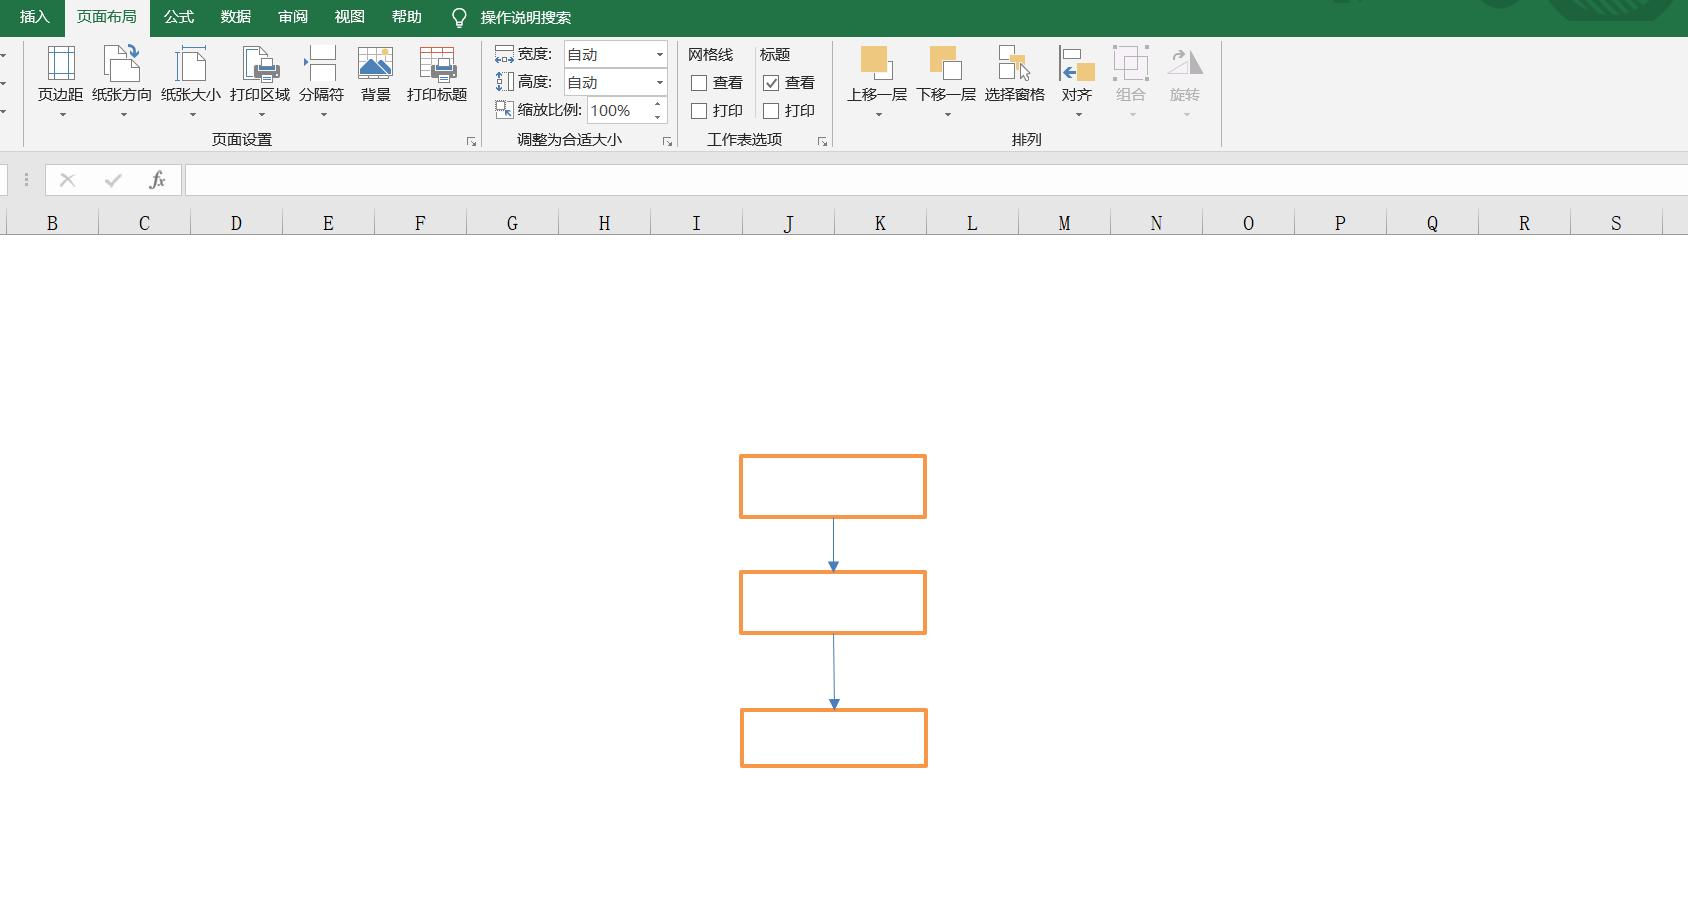
Task: Click the 纸张方向 orientation icon
Action: [x=122, y=66]
